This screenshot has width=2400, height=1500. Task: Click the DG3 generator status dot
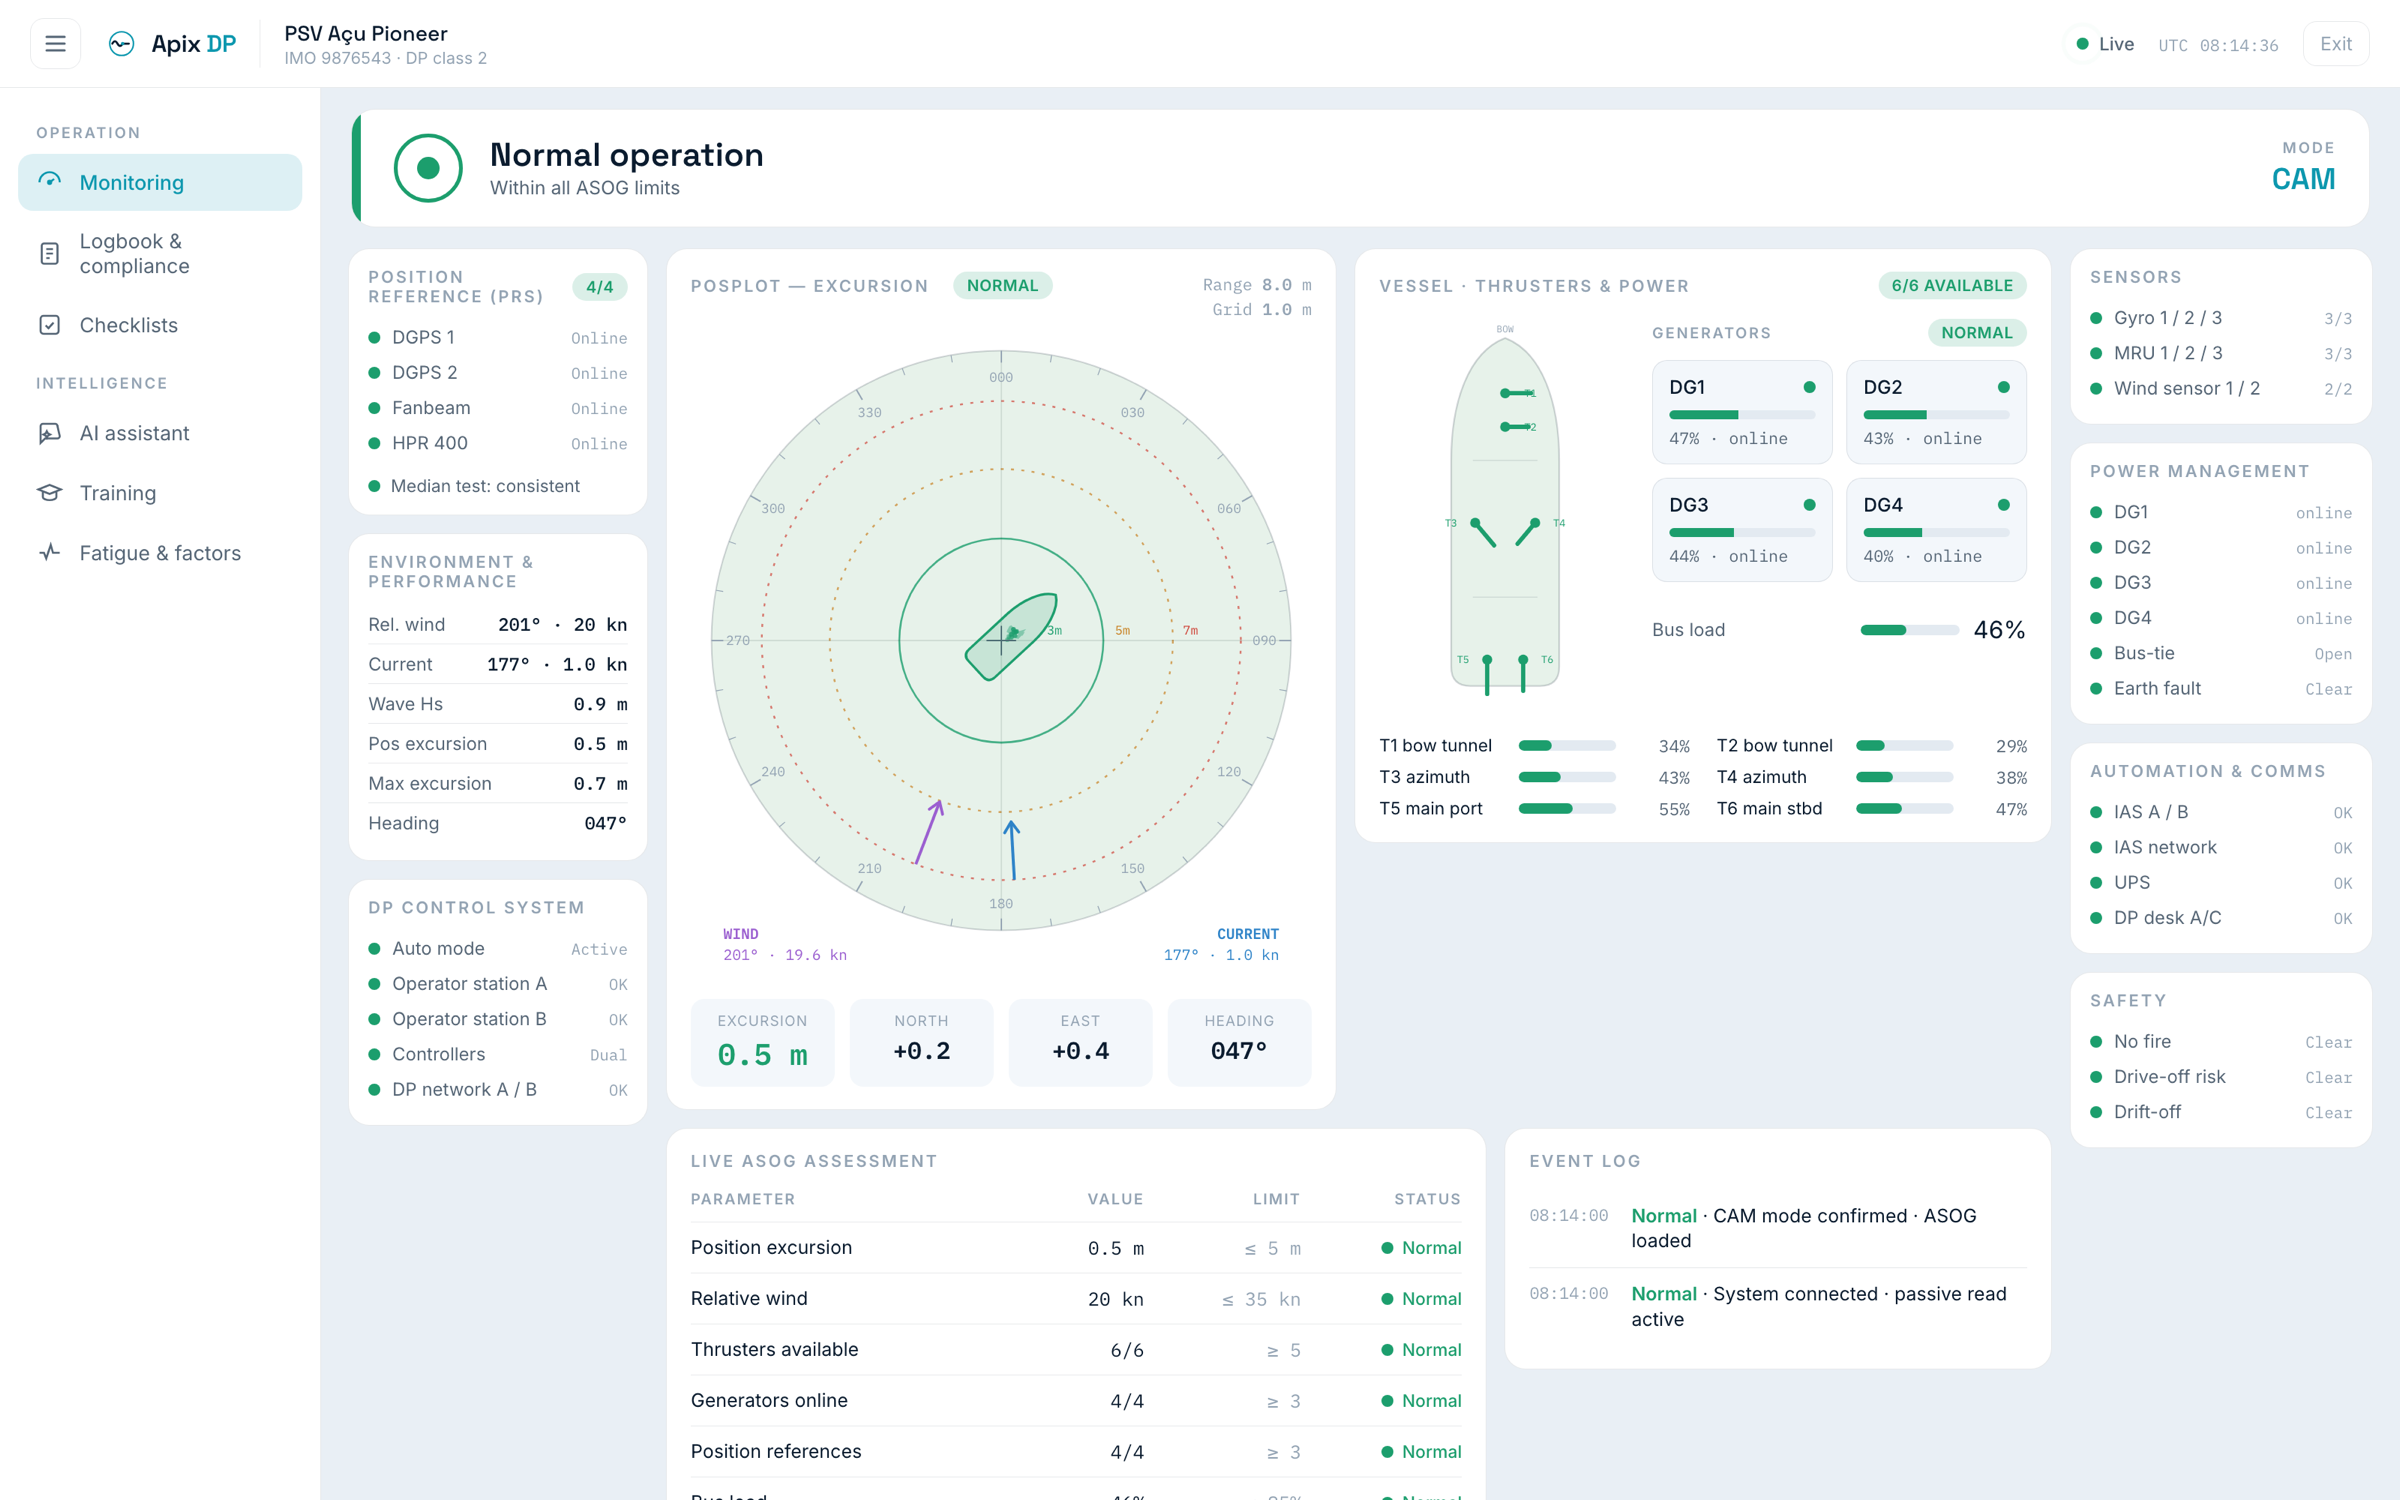[x=1809, y=505]
